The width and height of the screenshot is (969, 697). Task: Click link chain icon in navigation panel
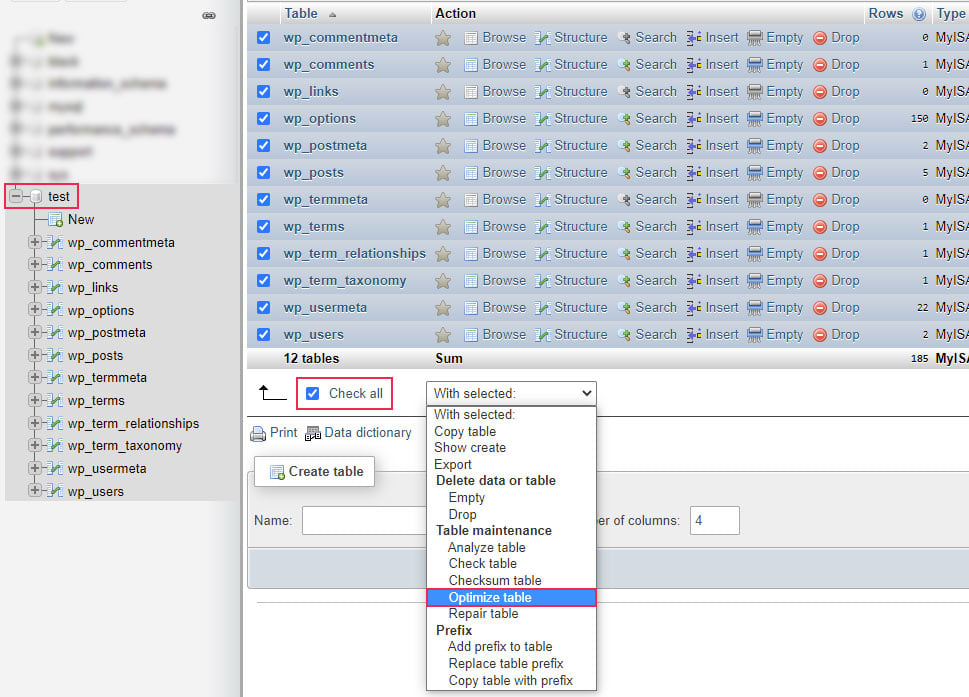click(x=209, y=15)
